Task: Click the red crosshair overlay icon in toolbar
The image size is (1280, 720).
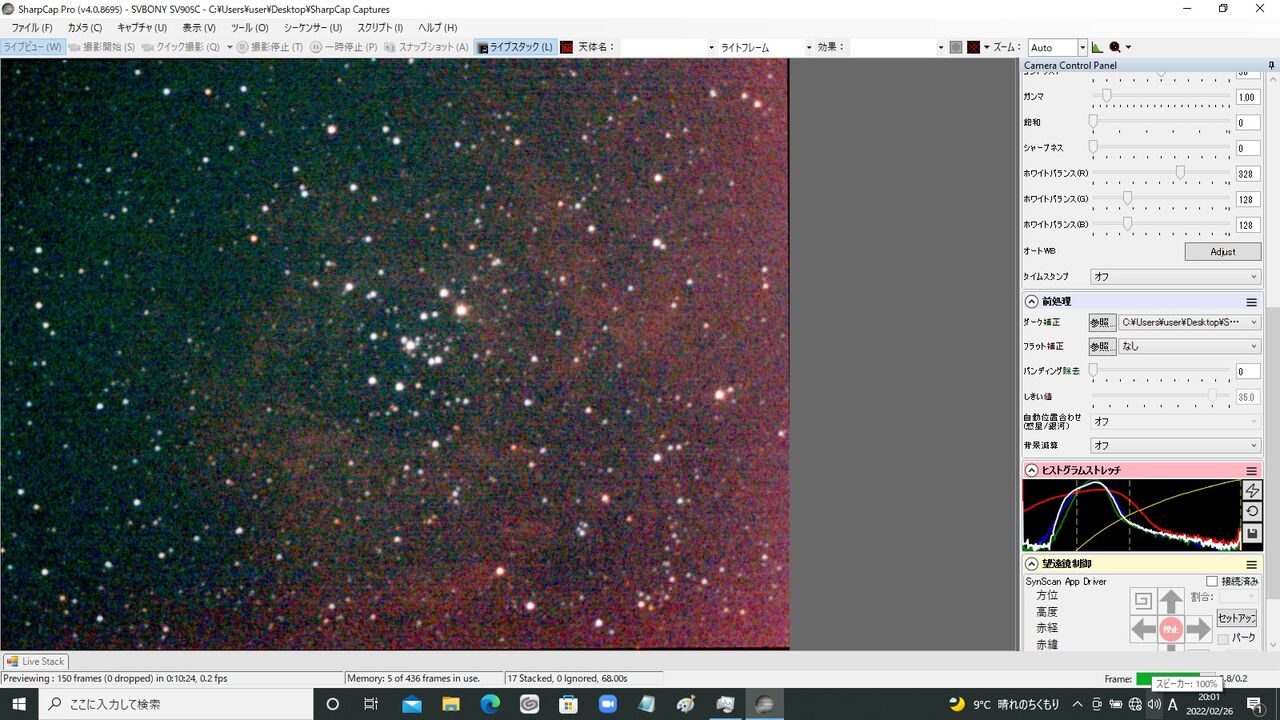Action: tap(973, 47)
